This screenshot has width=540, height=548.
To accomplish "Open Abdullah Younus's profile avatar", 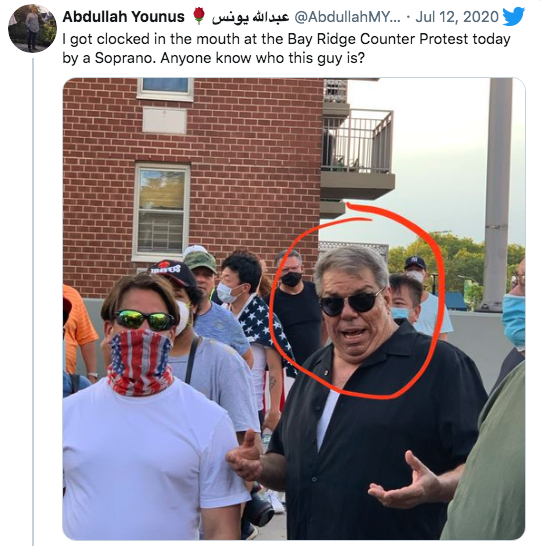I will click(x=32, y=28).
